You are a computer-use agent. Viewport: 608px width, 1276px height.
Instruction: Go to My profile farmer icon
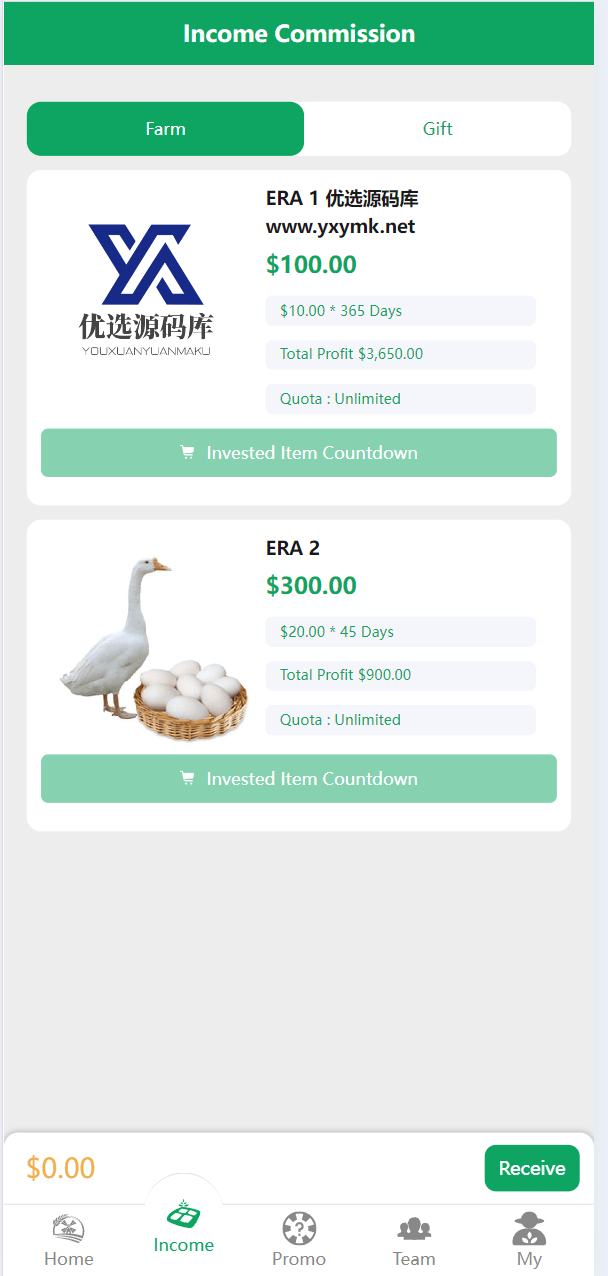pyautogui.click(x=529, y=1229)
